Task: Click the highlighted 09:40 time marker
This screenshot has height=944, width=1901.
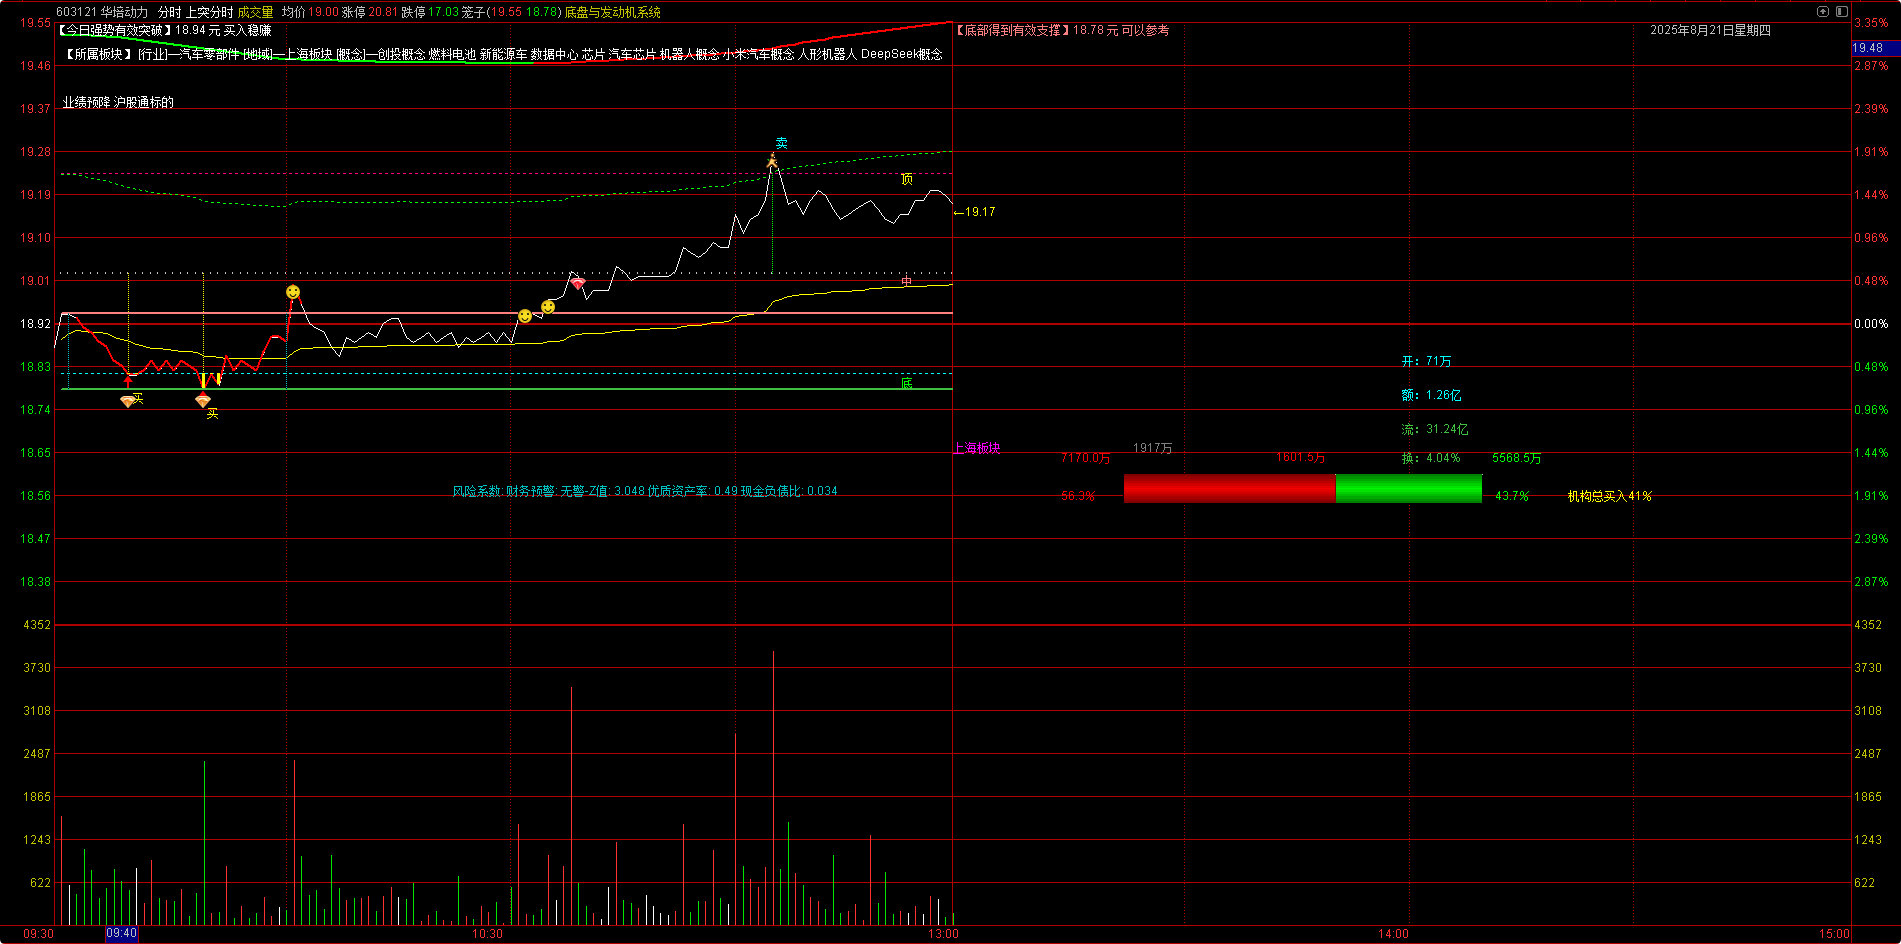Action: click(x=121, y=933)
